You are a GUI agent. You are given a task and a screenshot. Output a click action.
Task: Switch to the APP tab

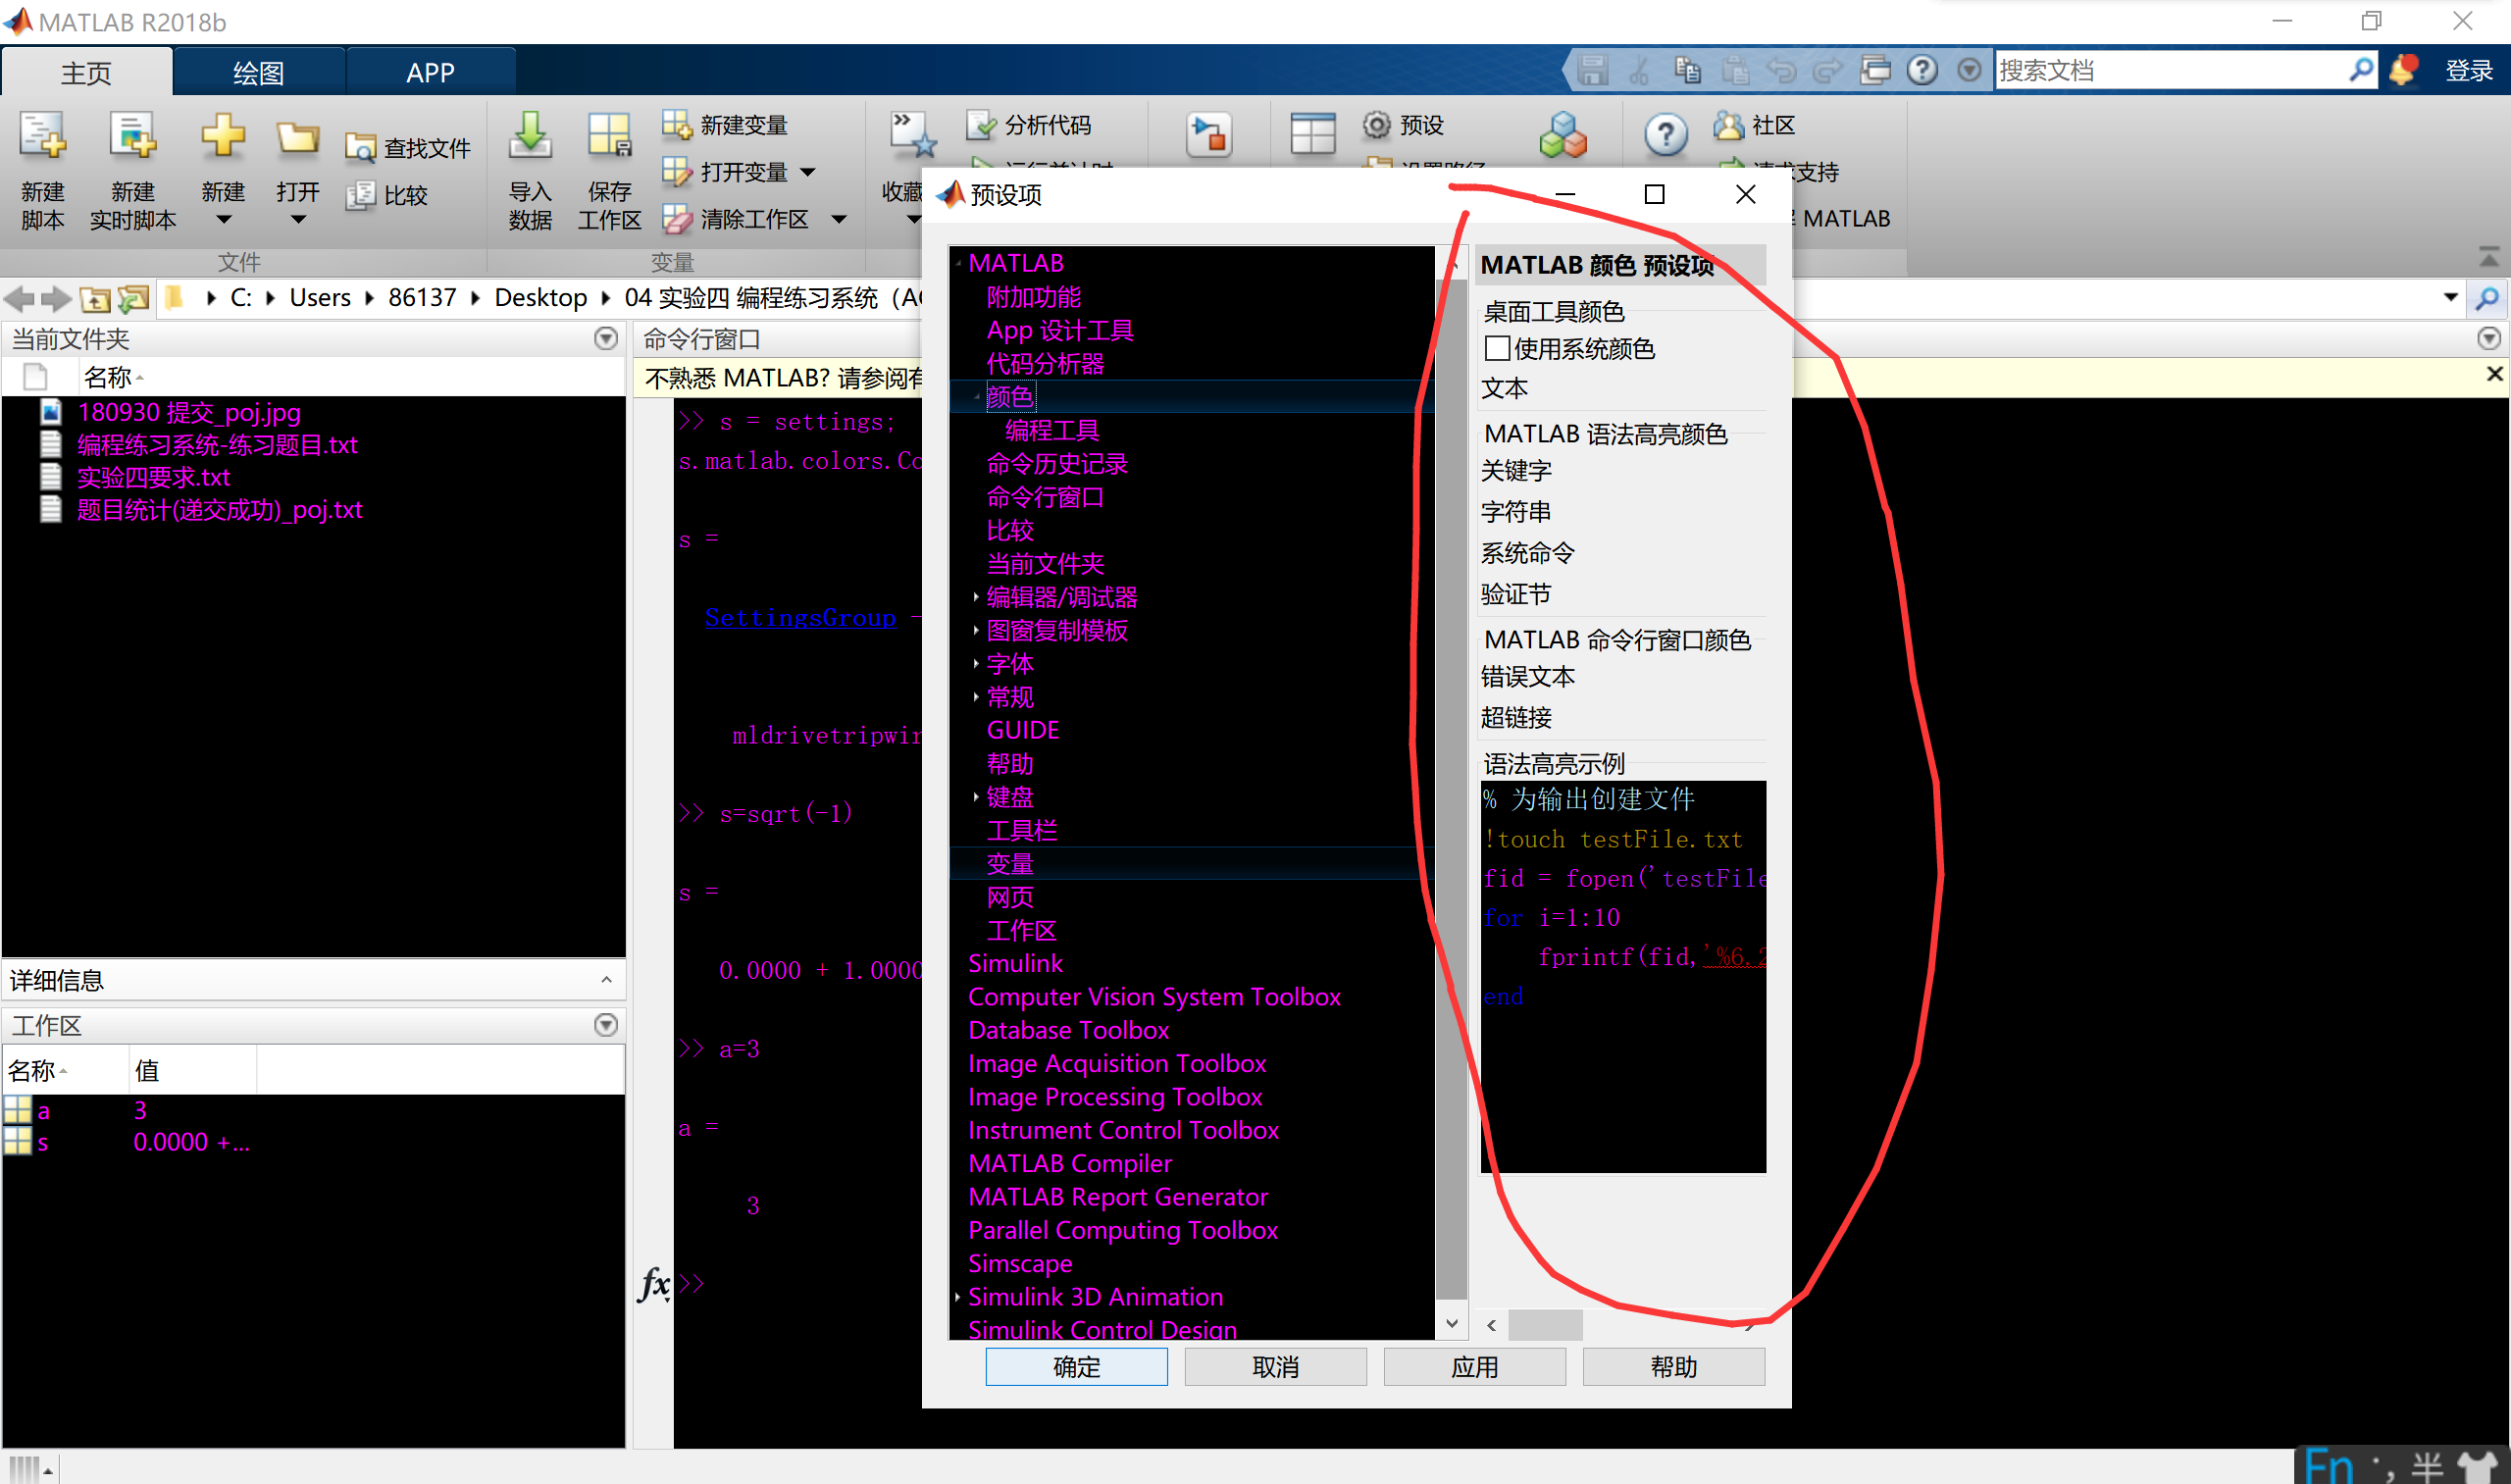(430, 72)
